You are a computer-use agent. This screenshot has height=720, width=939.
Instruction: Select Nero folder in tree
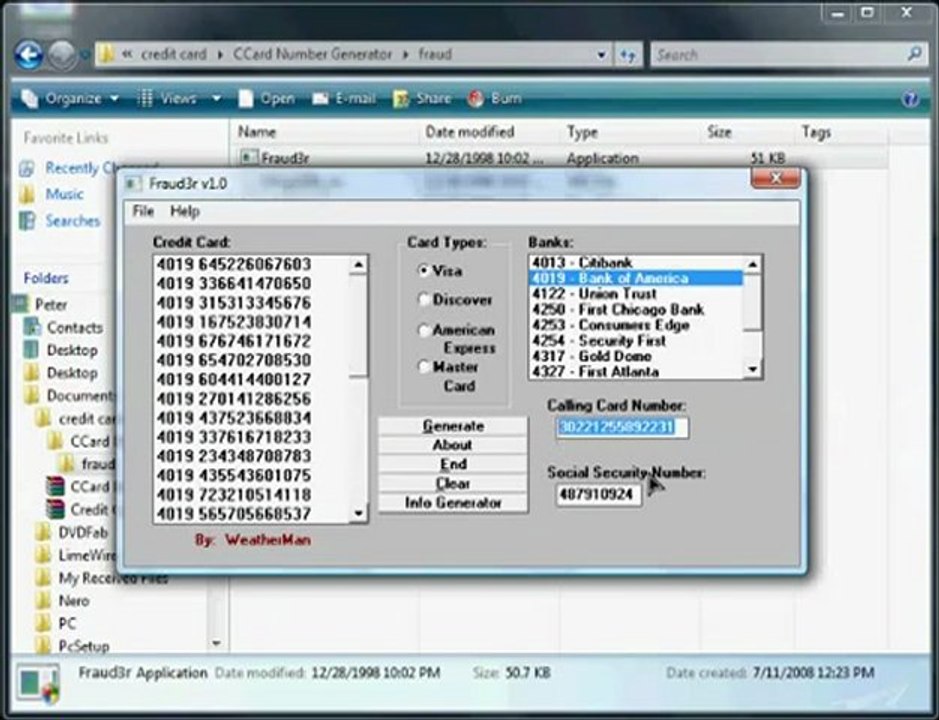(x=74, y=601)
